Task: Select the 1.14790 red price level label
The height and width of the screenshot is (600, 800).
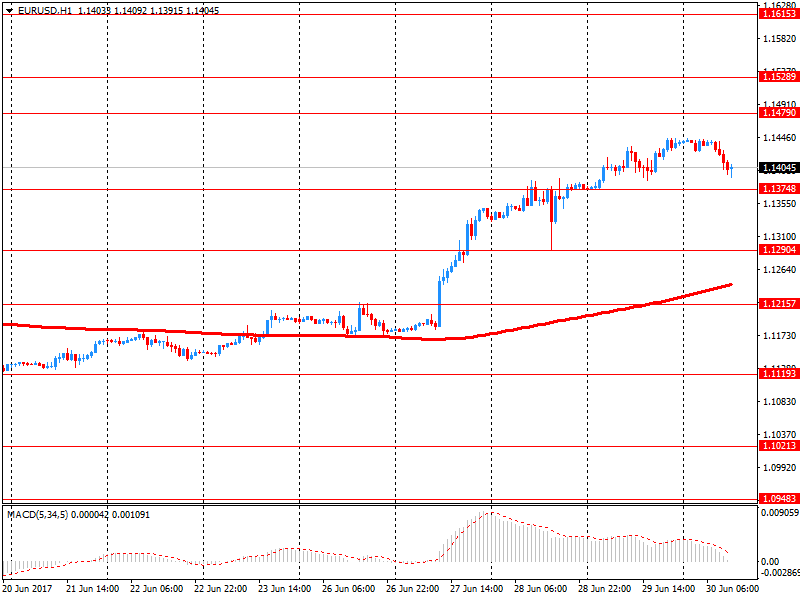Action: pyautogui.click(x=779, y=113)
